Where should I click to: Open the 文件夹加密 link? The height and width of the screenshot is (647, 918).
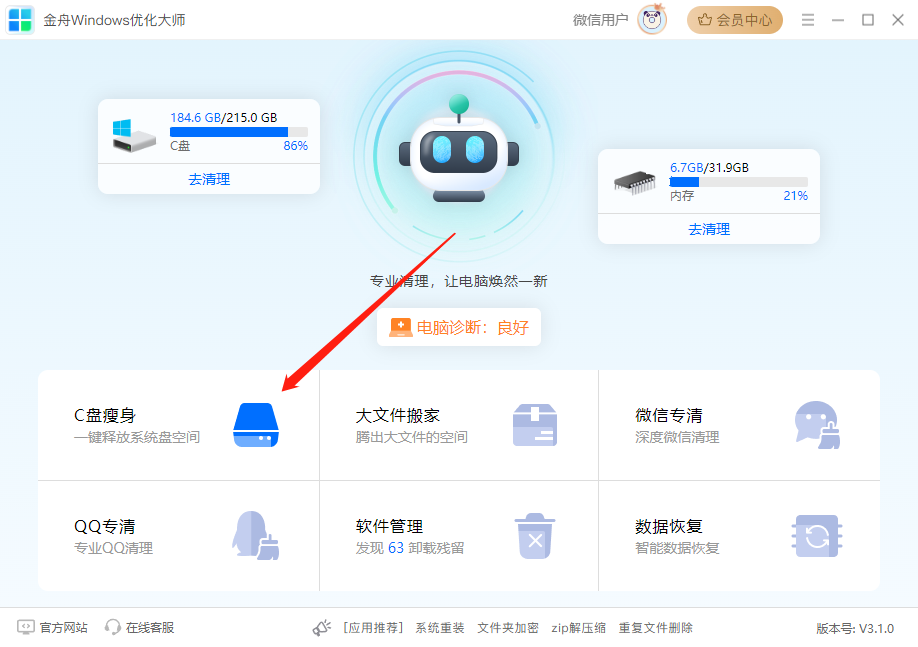[x=508, y=628]
